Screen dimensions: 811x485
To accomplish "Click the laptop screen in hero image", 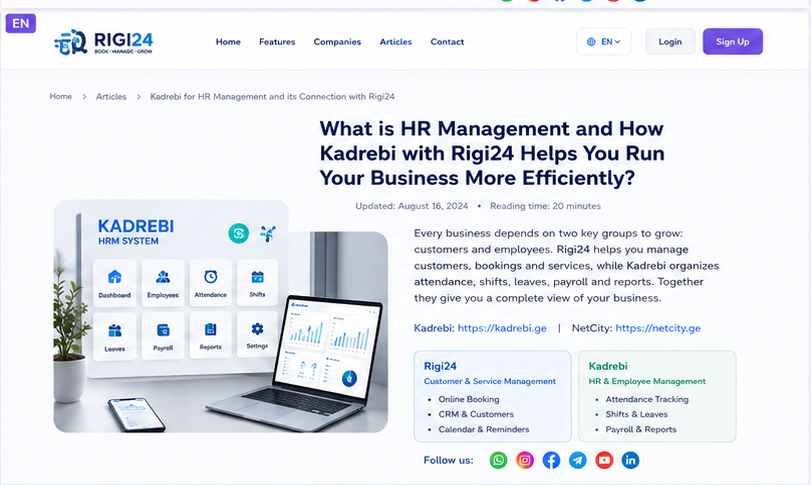I will (x=328, y=348).
